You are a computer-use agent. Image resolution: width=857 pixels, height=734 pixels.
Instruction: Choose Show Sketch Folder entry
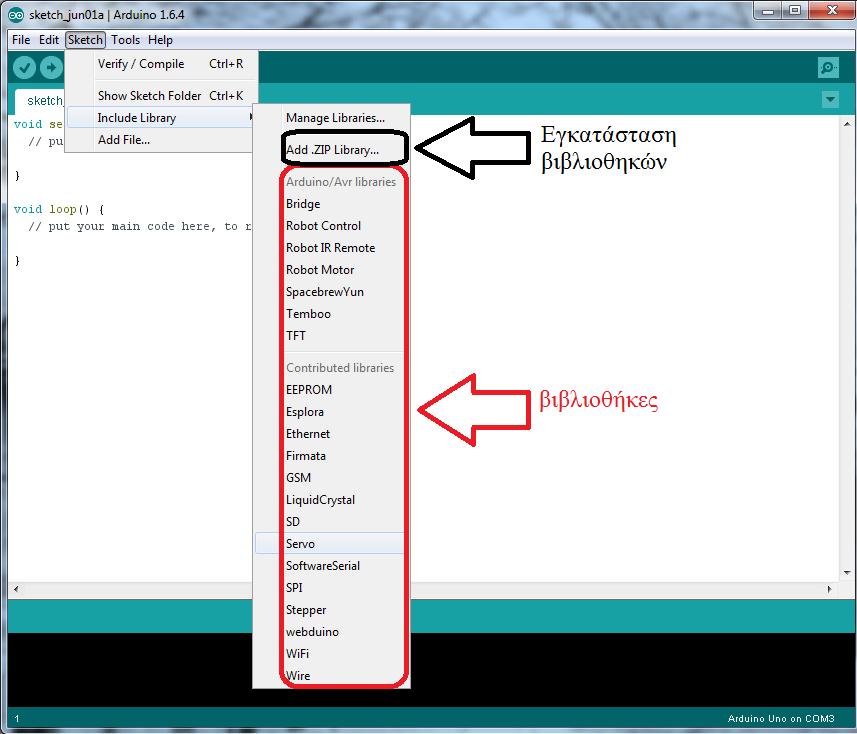click(x=161, y=96)
